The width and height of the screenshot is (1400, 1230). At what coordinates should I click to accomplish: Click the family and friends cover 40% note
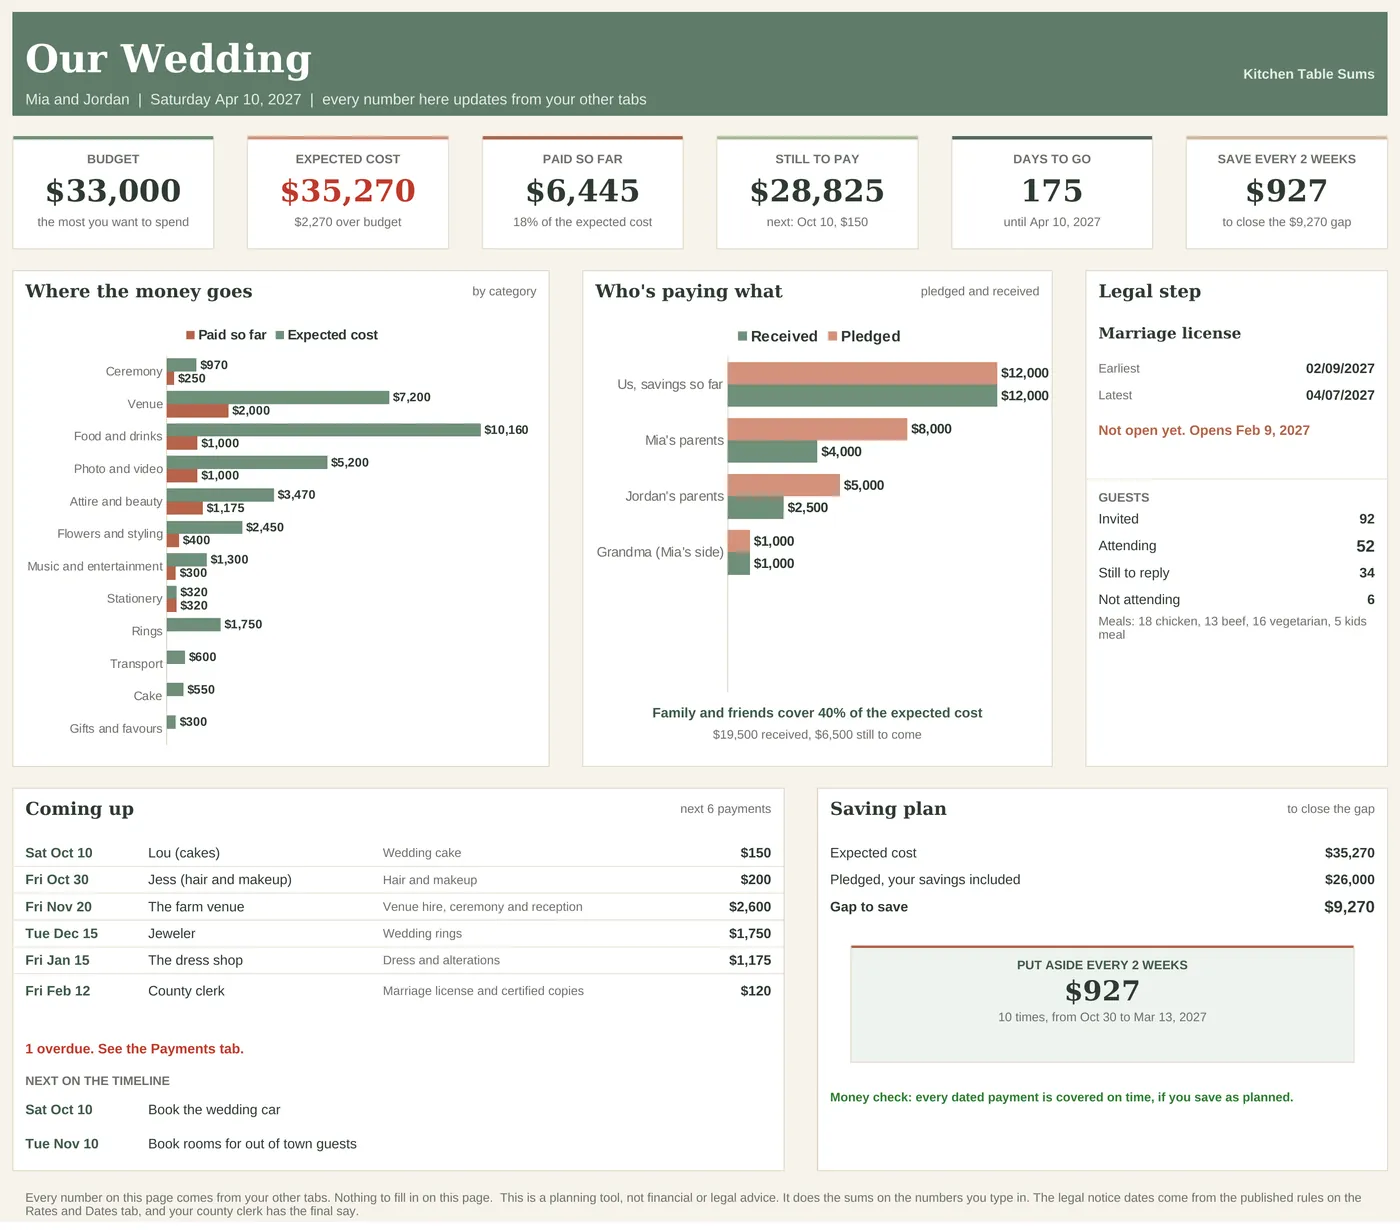click(817, 713)
